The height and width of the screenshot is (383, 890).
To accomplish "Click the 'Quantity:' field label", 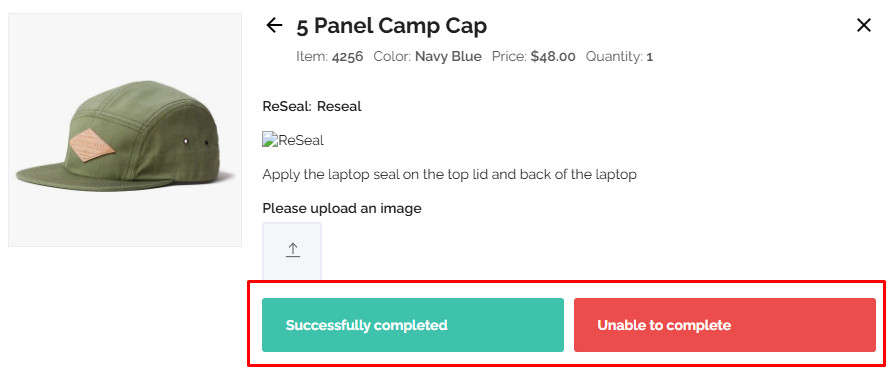I will tap(614, 57).
